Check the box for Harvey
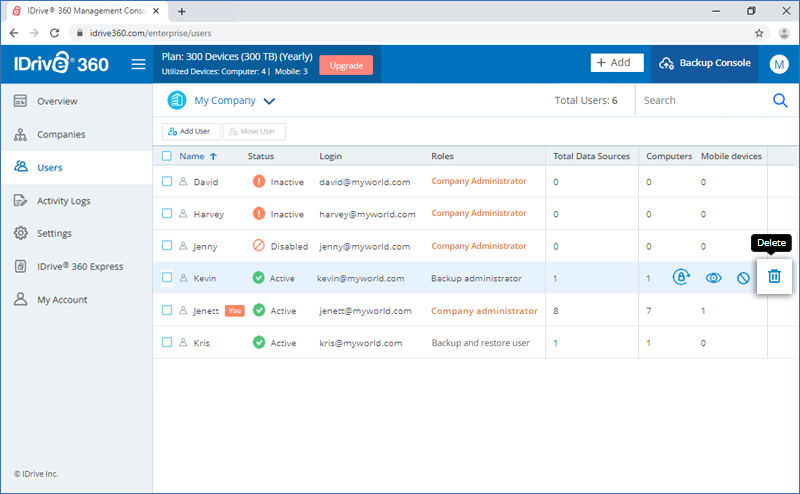 [x=167, y=213]
